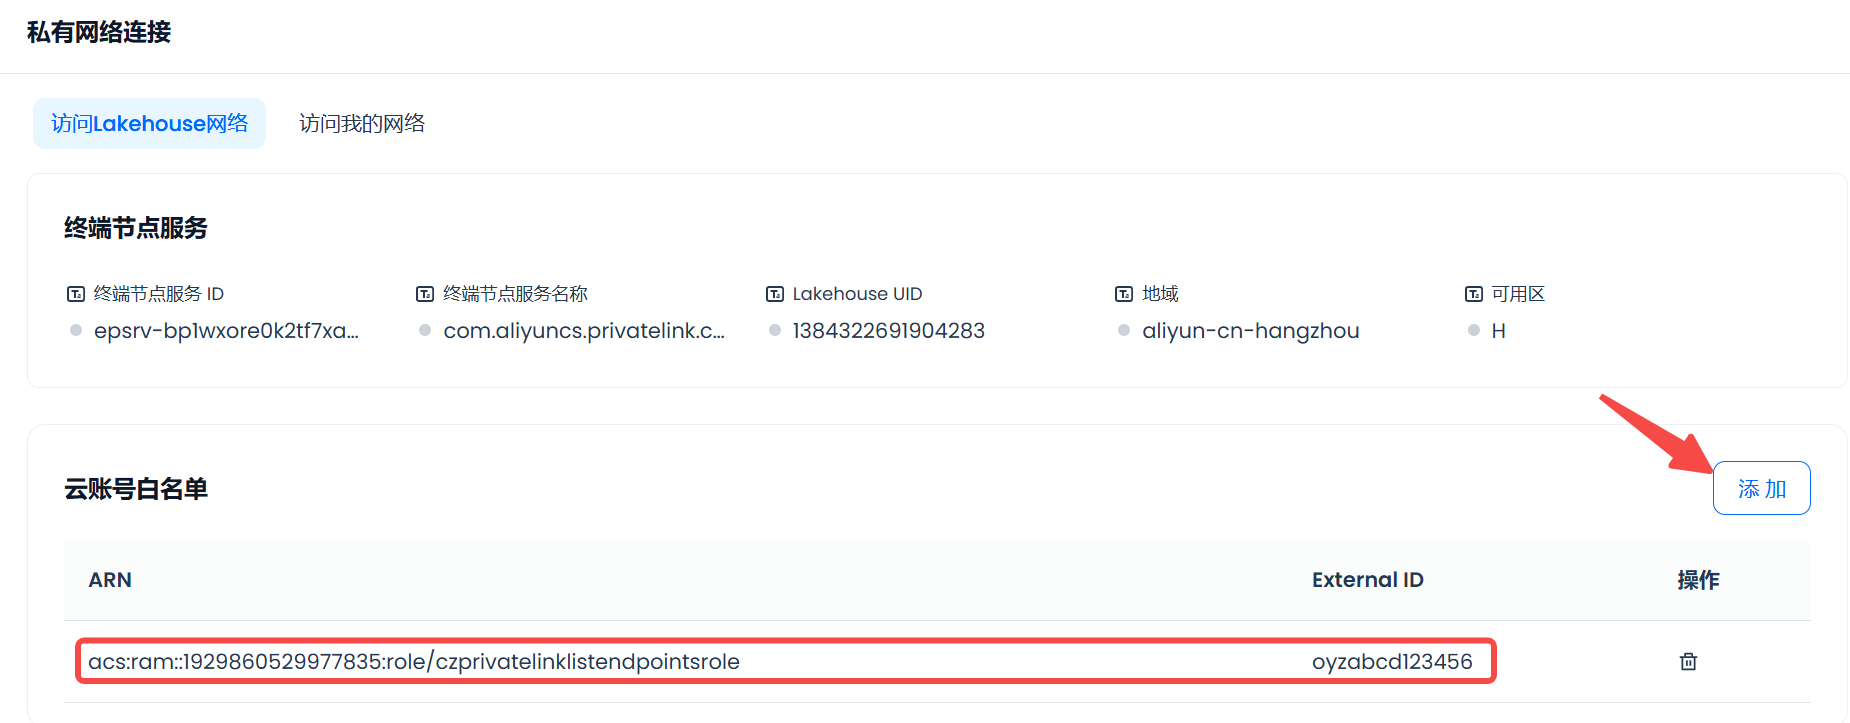Open the 访问我的网络 tab
This screenshot has height=723, width=1850.
[x=362, y=123]
